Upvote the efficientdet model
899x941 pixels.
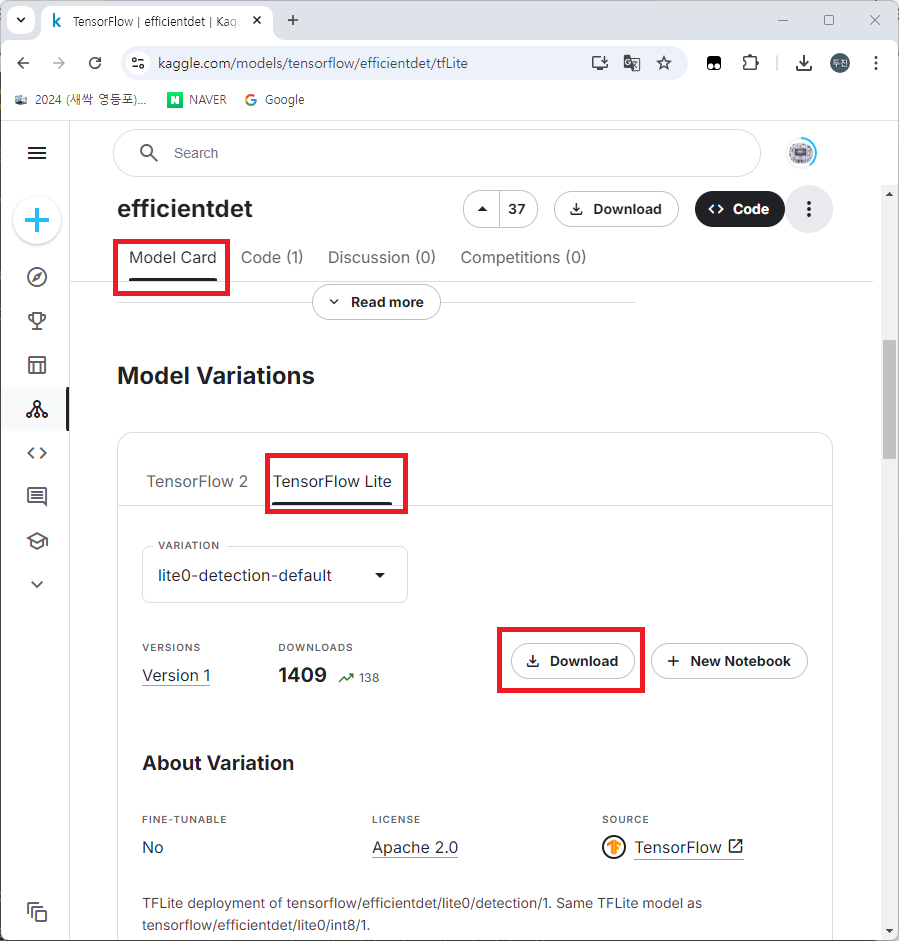point(482,209)
